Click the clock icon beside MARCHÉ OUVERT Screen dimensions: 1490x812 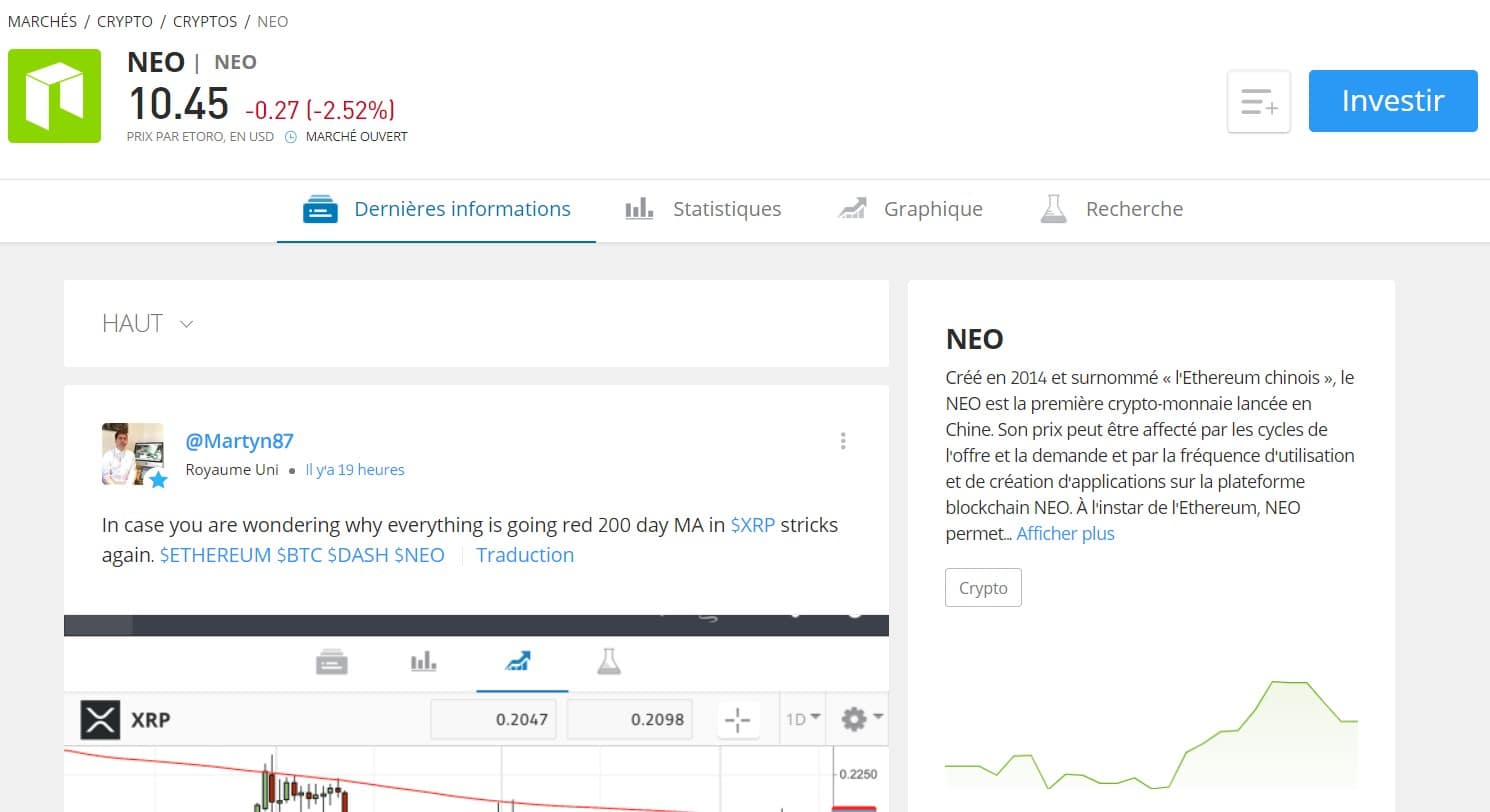pyautogui.click(x=291, y=137)
